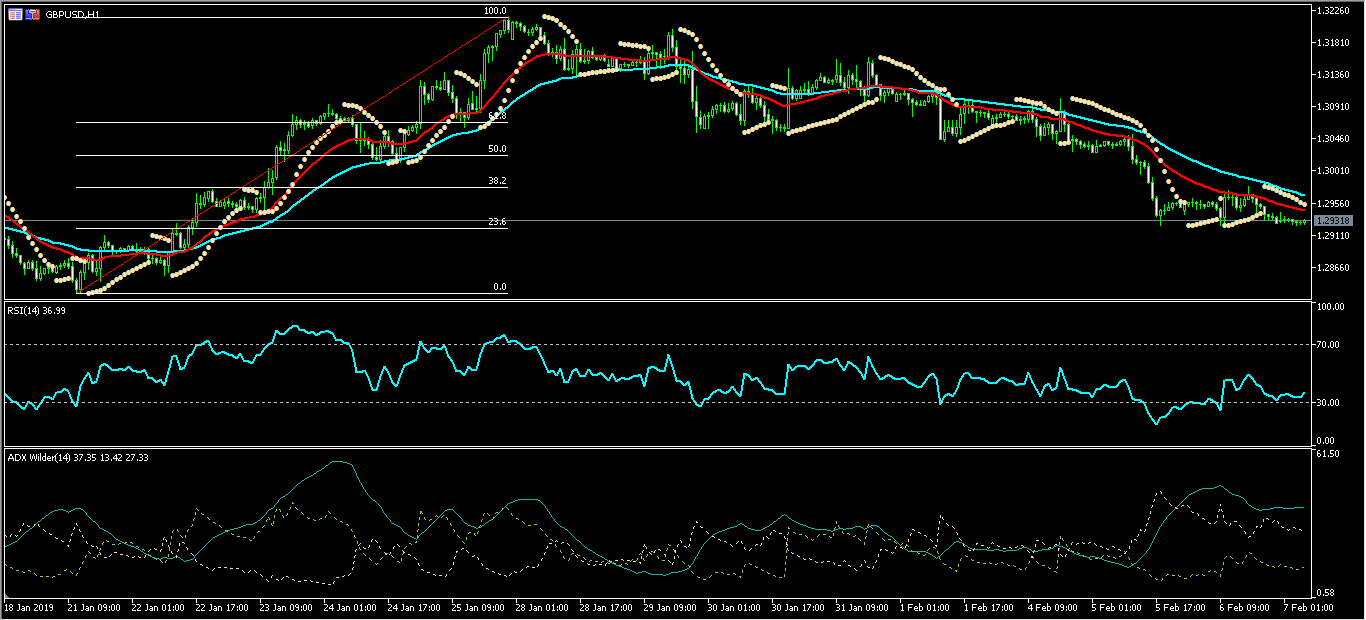Click the GBPUSD,H1 chart title
Screen dimensions: 1366x620
tap(72, 16)
